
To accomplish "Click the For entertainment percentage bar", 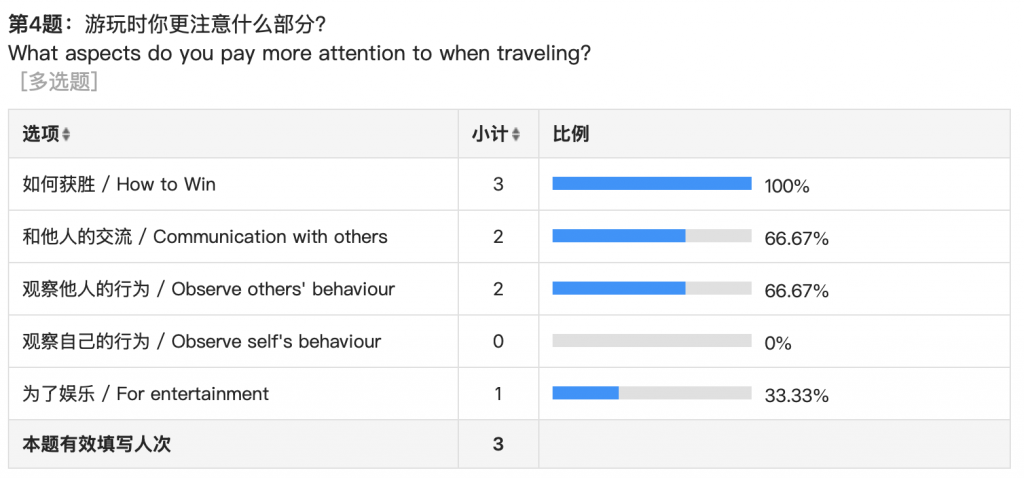I will [651, 393].
